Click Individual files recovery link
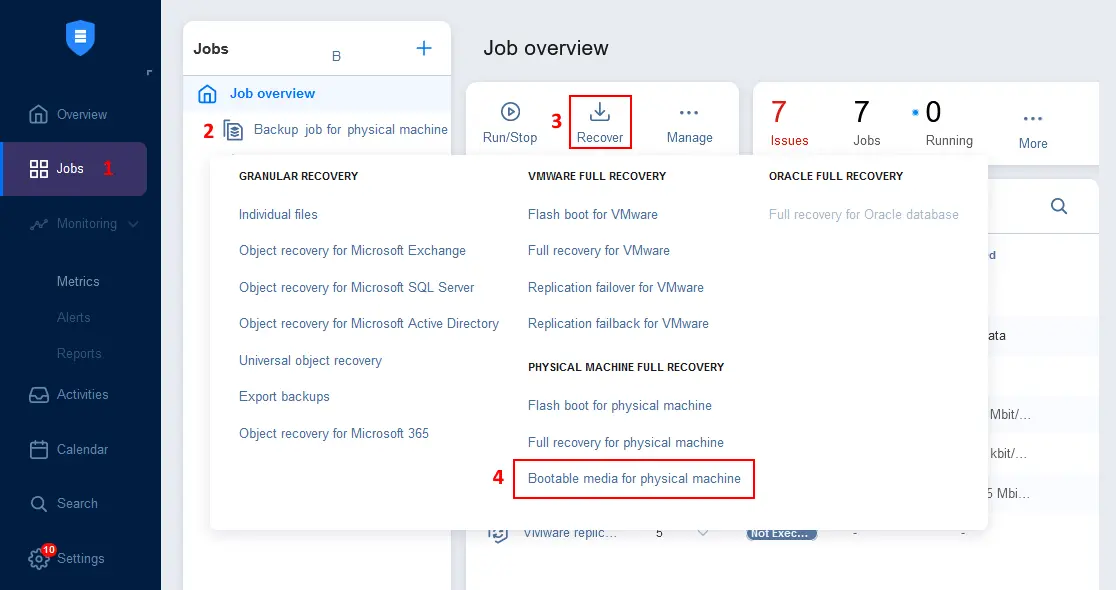The image size is (1116, 590). (x=278, y=214)
